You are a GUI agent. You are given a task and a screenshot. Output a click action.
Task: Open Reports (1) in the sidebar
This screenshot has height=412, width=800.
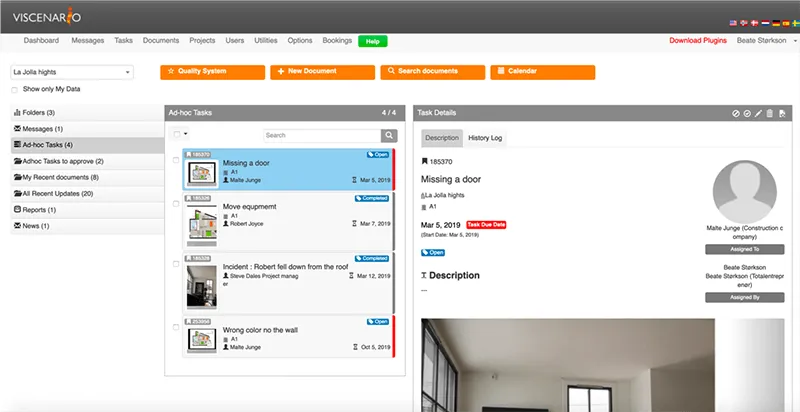87,210
